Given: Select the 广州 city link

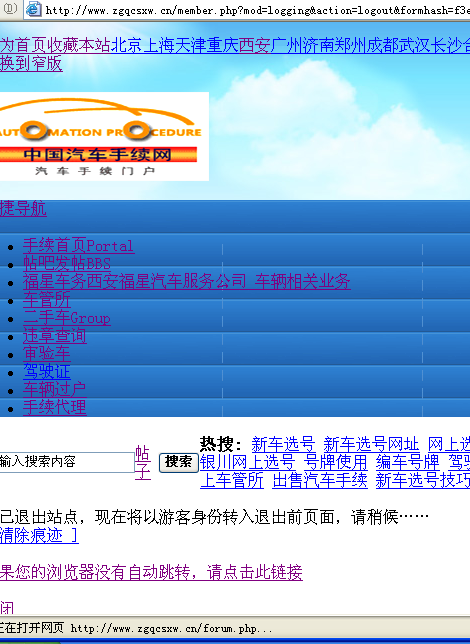Looking at the screenshot, I should [287, 45].
